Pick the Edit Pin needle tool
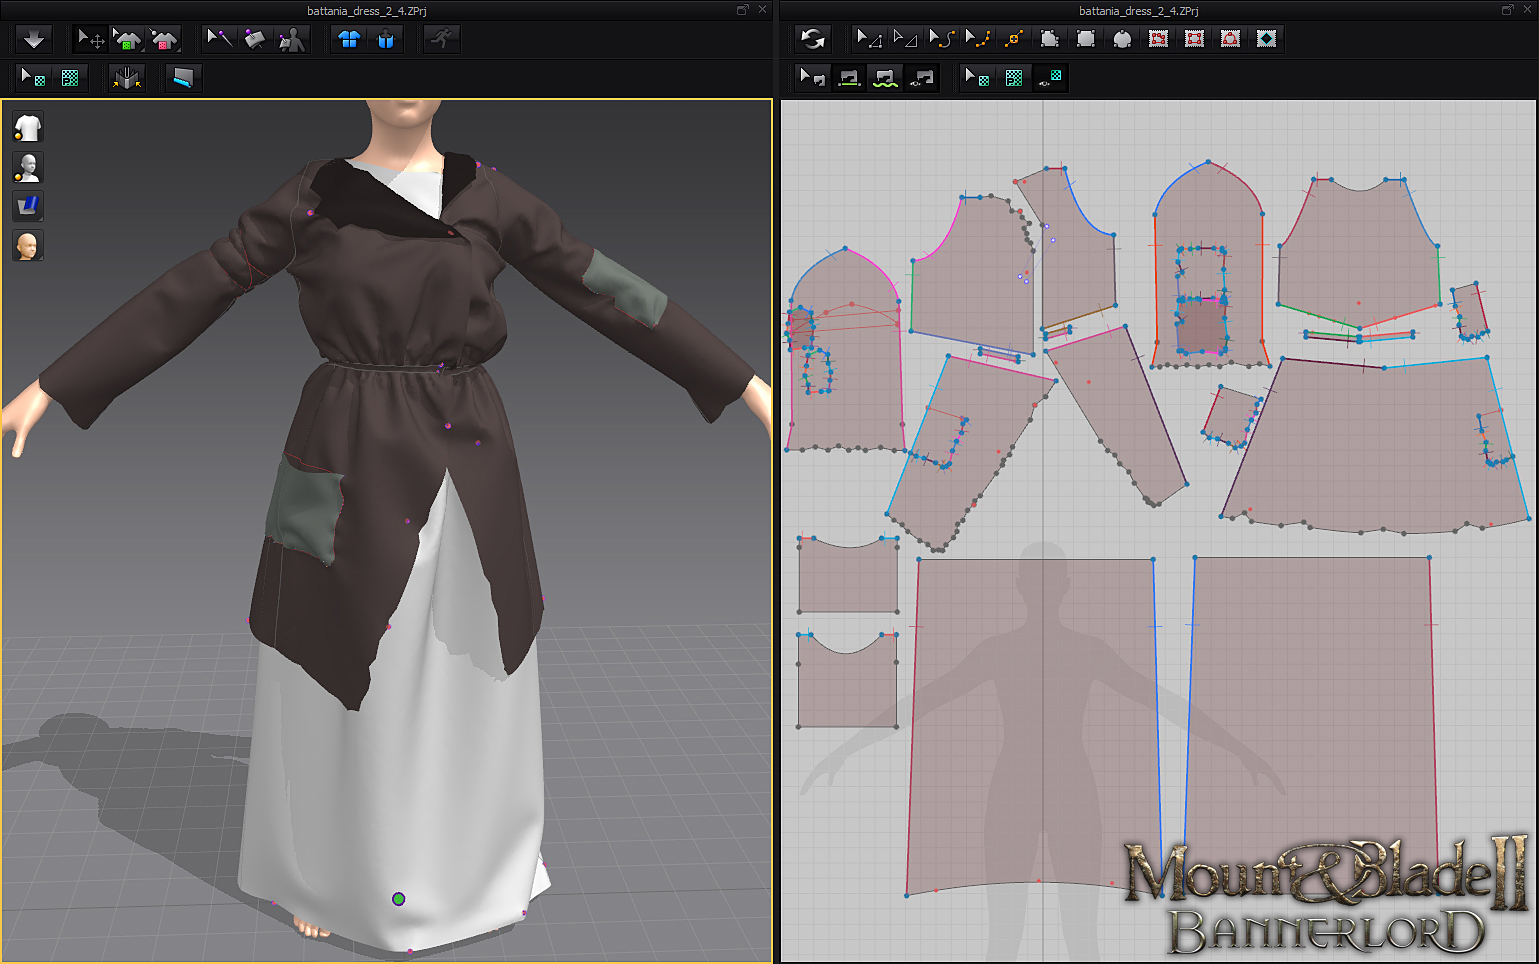The height and width of the screenshot is (964, 1539). pos(219,39)
